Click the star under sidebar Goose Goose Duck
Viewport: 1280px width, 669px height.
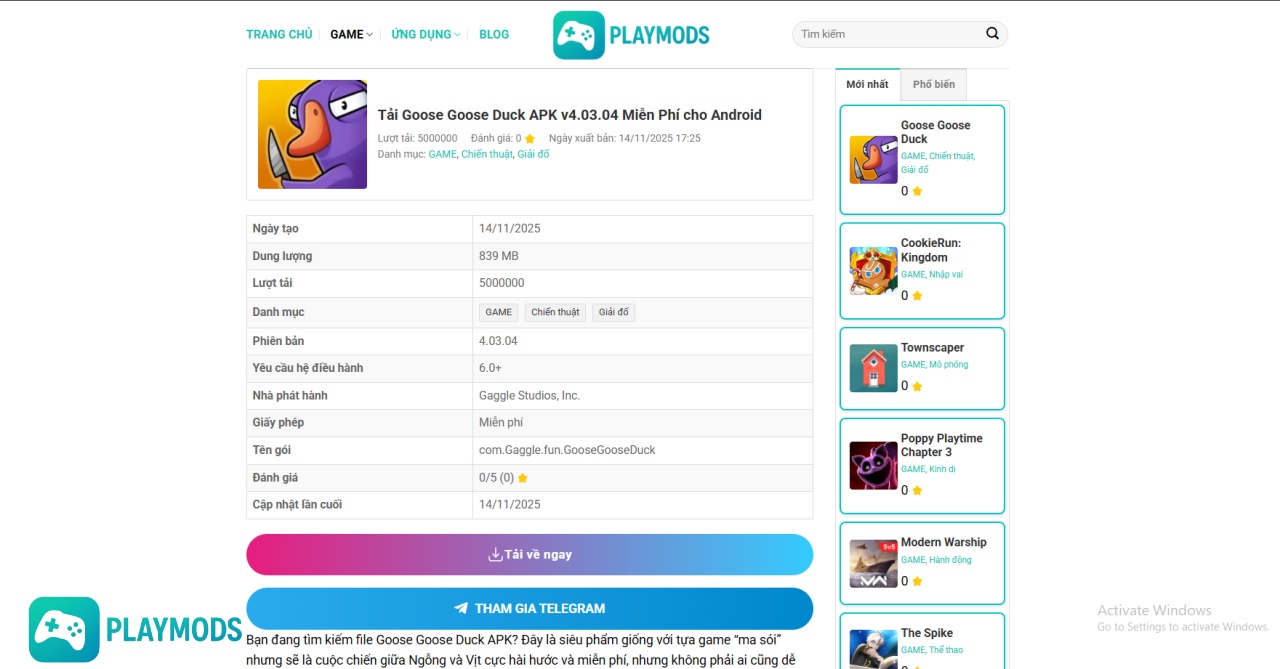point(917,191)
